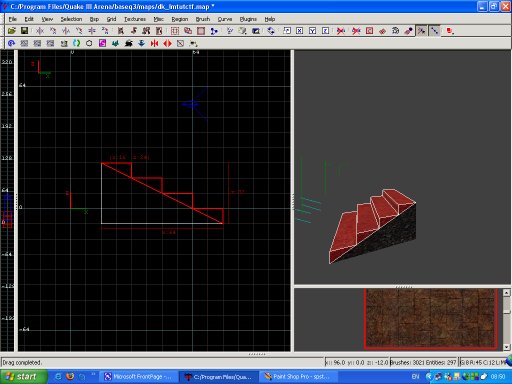The height and width of the screenshot is (384, 512).
Task: Select the brown stone texture thumbnail
Action: [431, 319]
